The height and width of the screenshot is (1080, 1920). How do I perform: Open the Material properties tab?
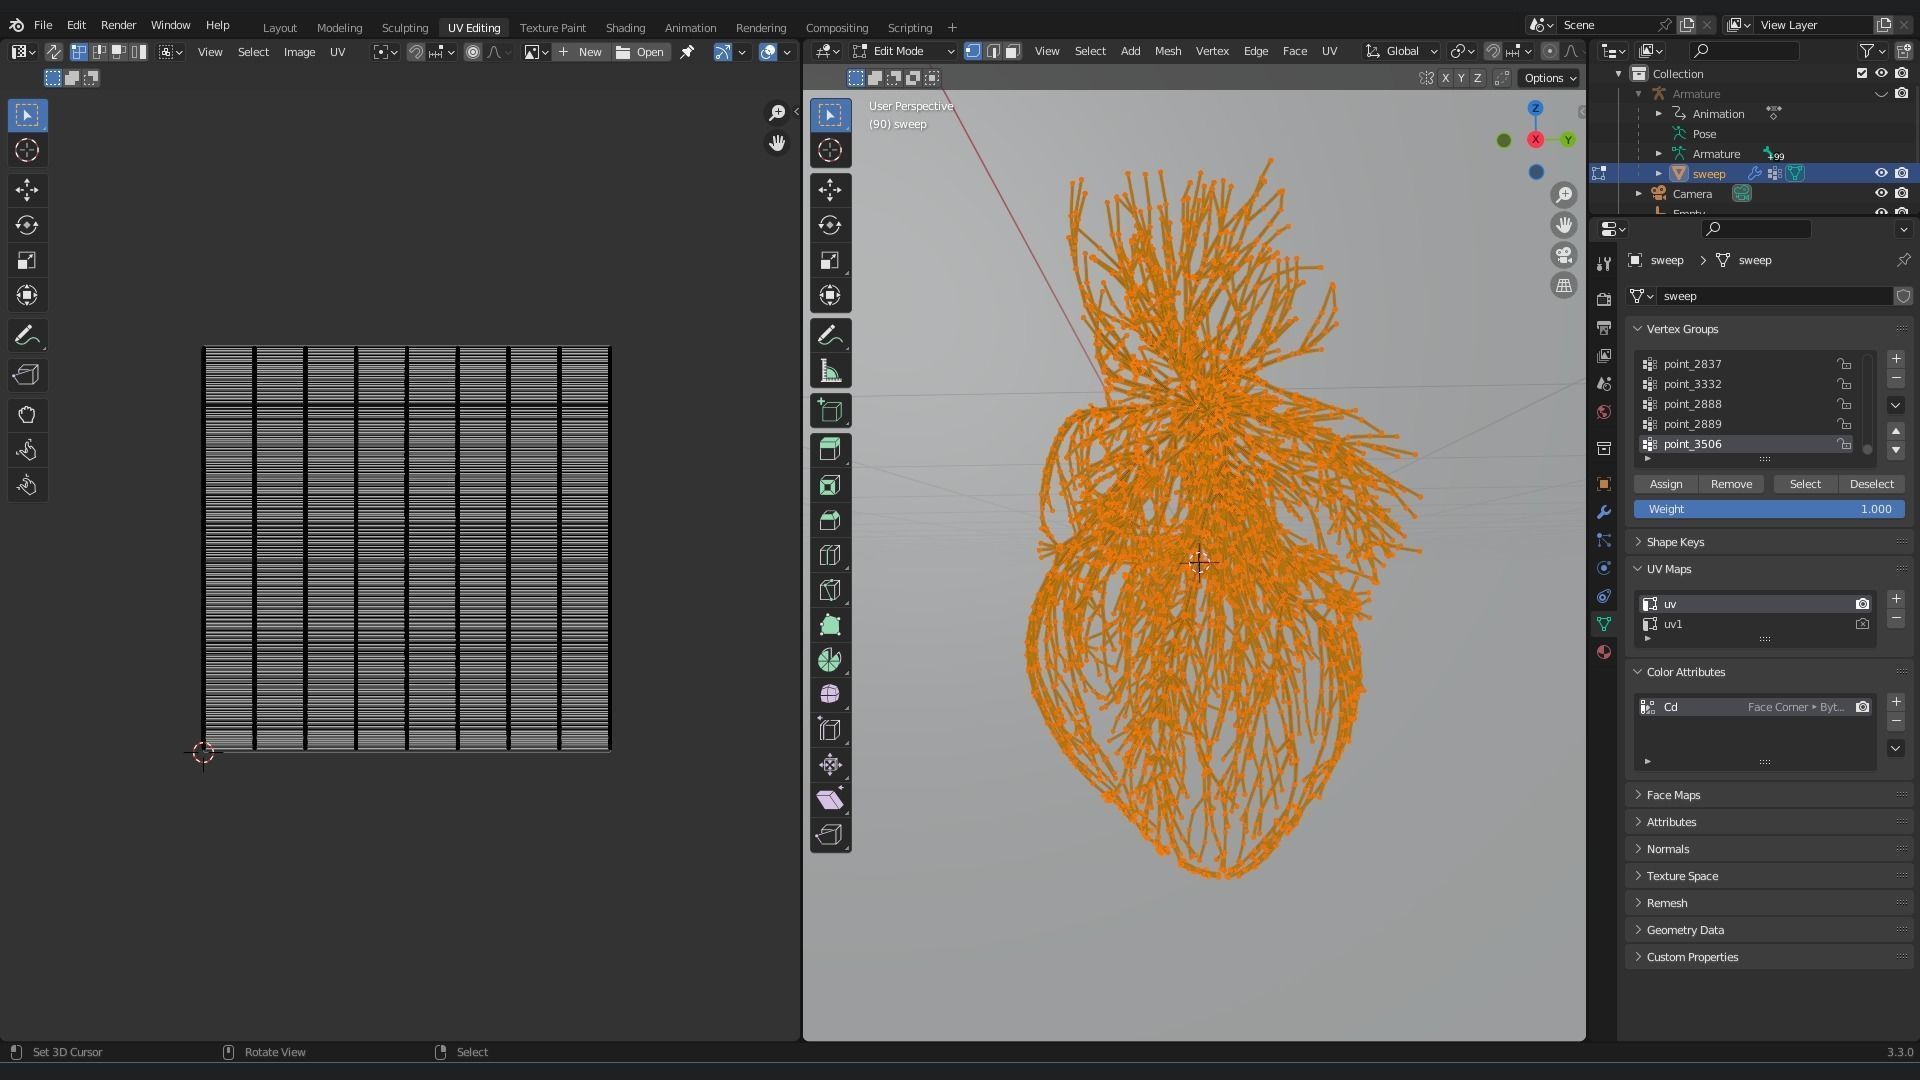click(x=1604, y=652)
